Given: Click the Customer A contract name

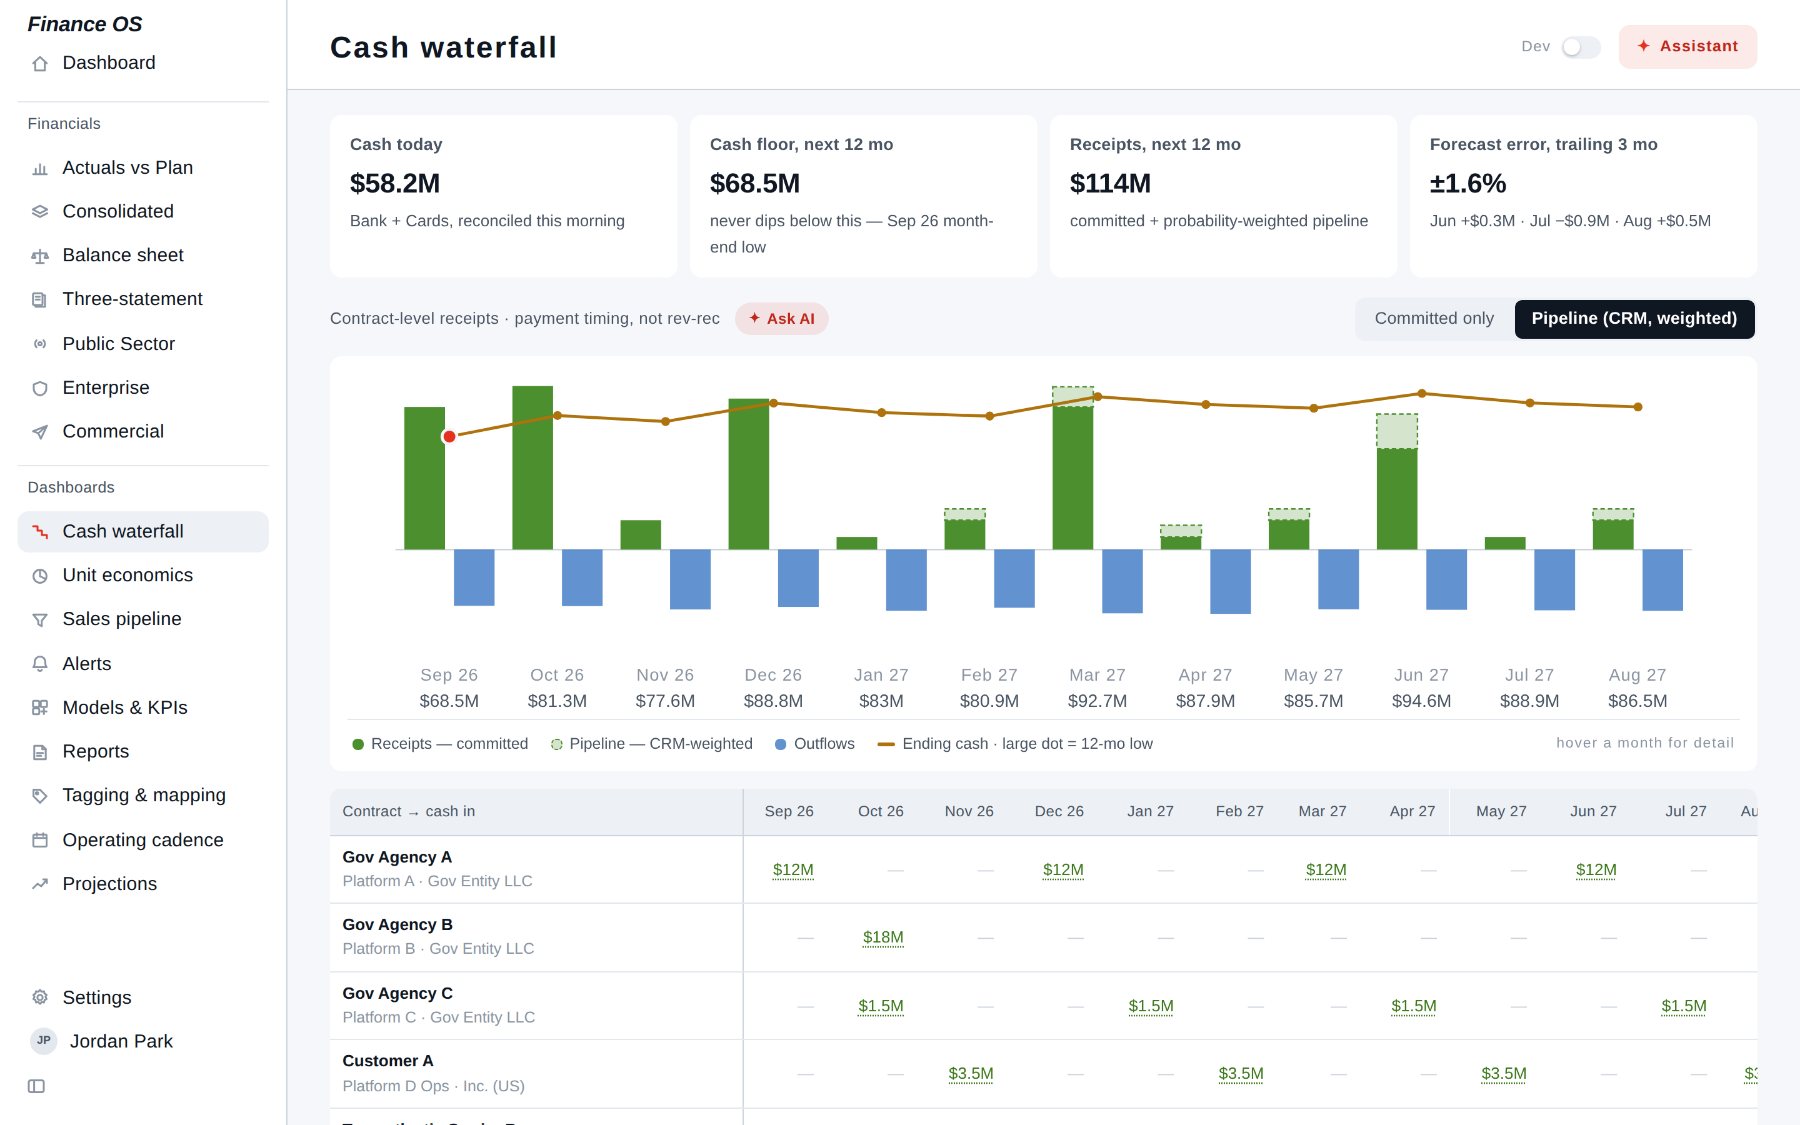Looking at the screenshot, I should click(x=388, y=1061).
